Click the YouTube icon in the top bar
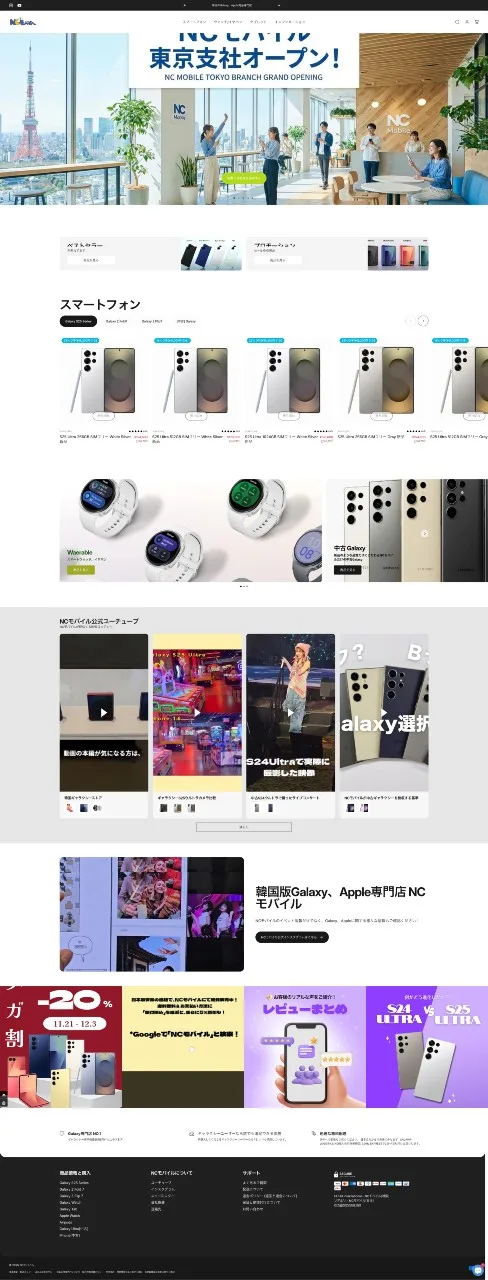Image resolution: width=488 pixels, height=1280 pixels. coord(20,4)
